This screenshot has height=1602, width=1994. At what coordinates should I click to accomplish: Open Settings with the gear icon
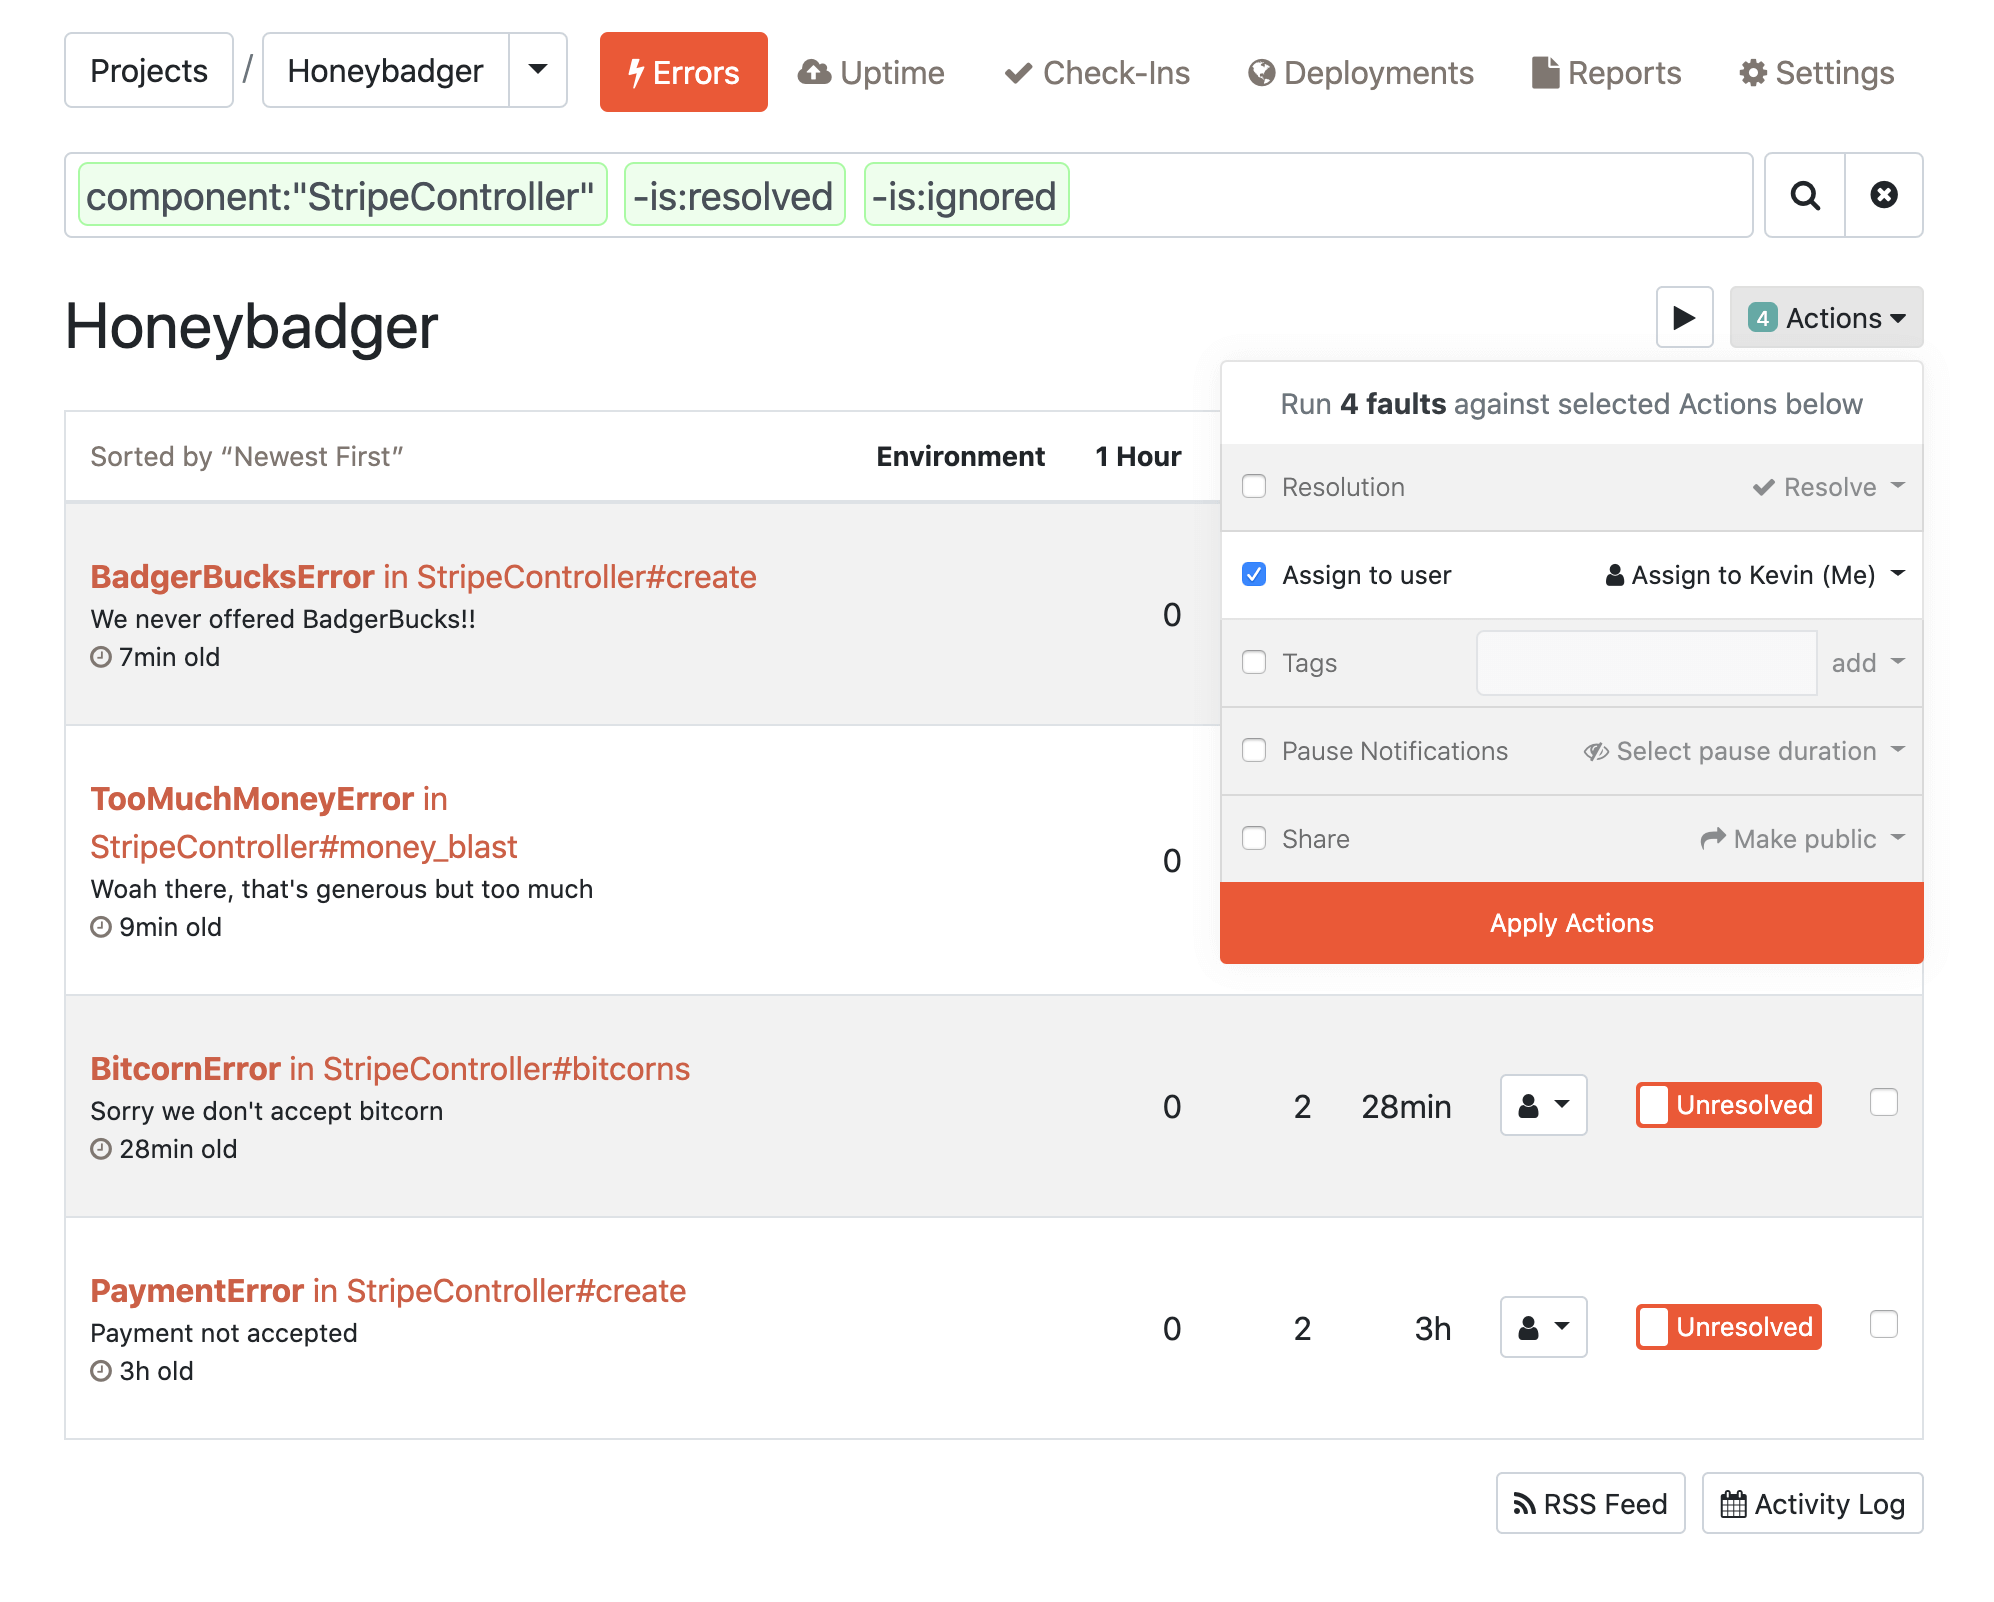[1816, 73]
